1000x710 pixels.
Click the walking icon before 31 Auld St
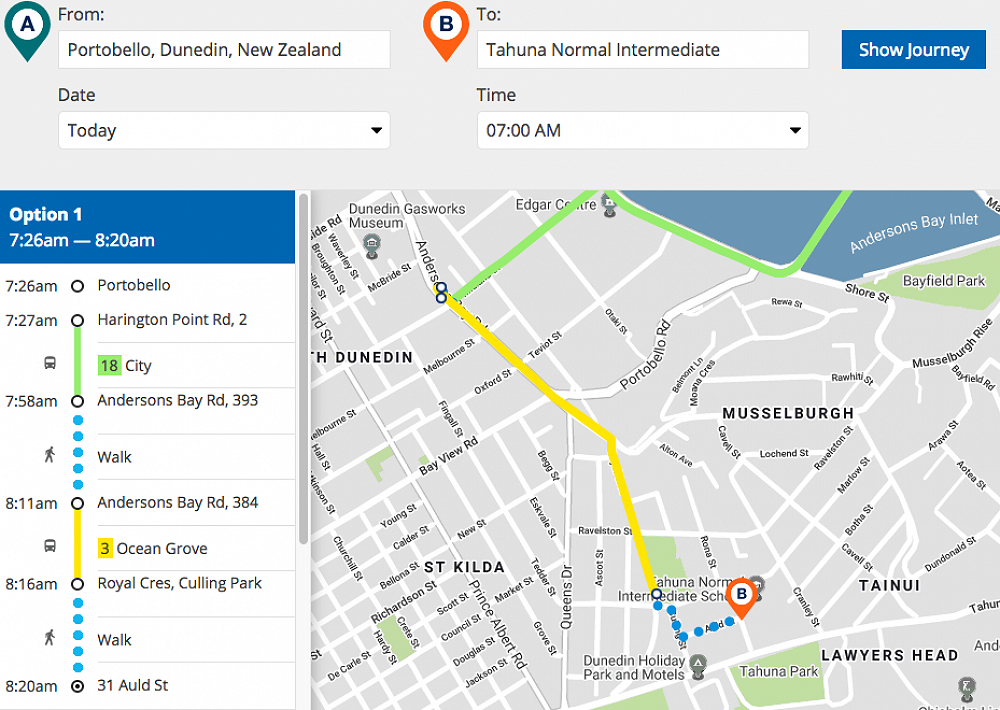tap(50, 638)
